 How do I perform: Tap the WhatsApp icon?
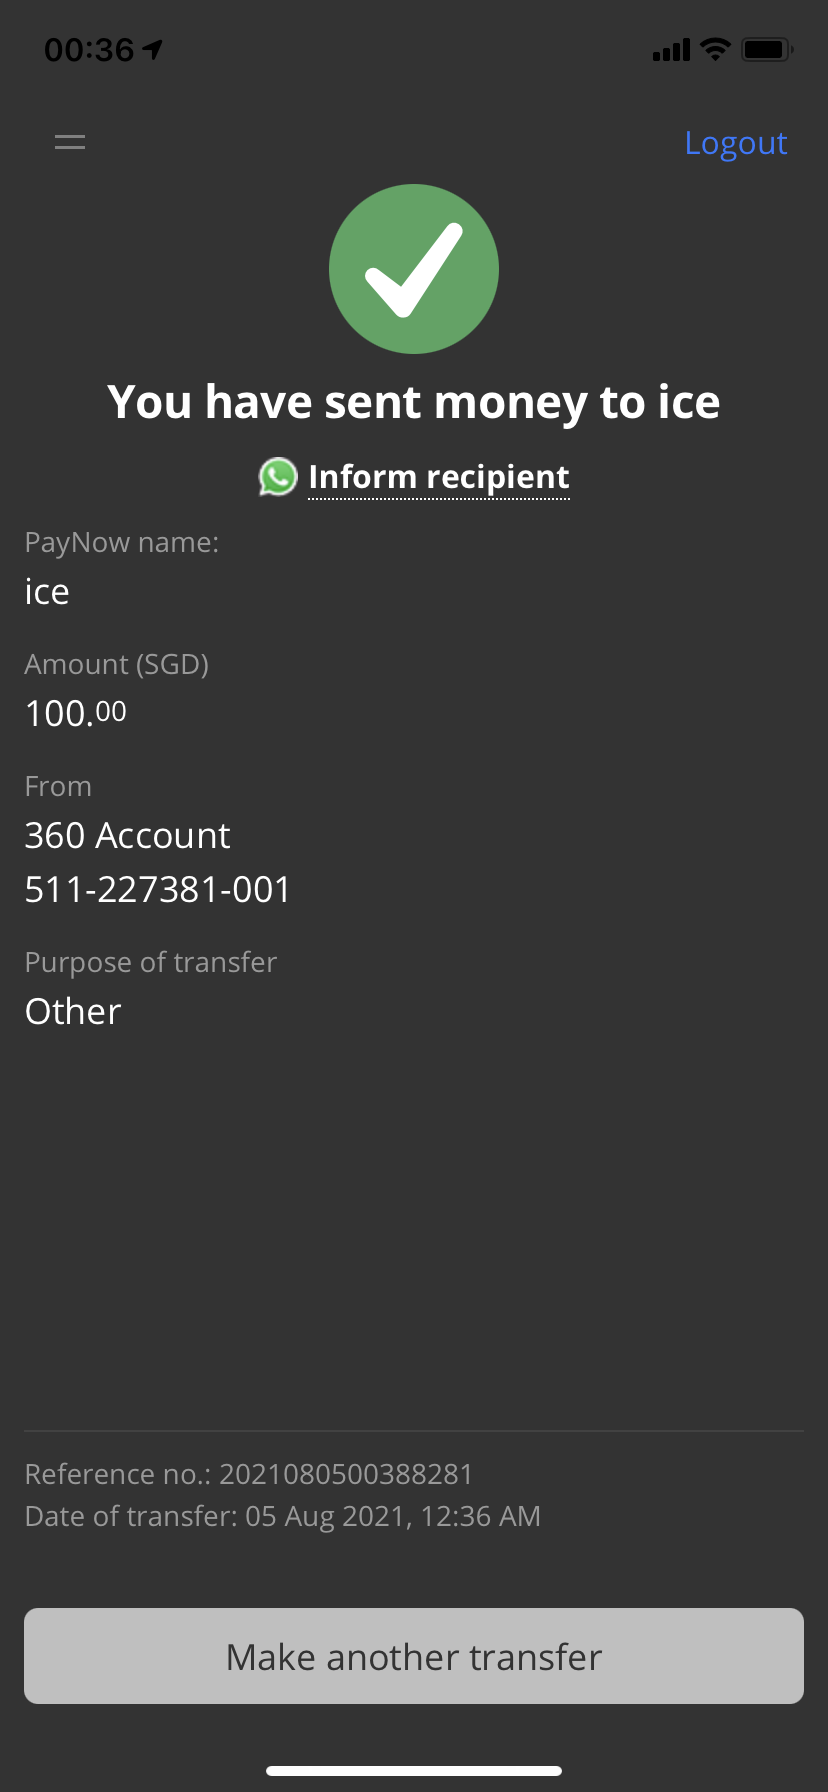278,477
